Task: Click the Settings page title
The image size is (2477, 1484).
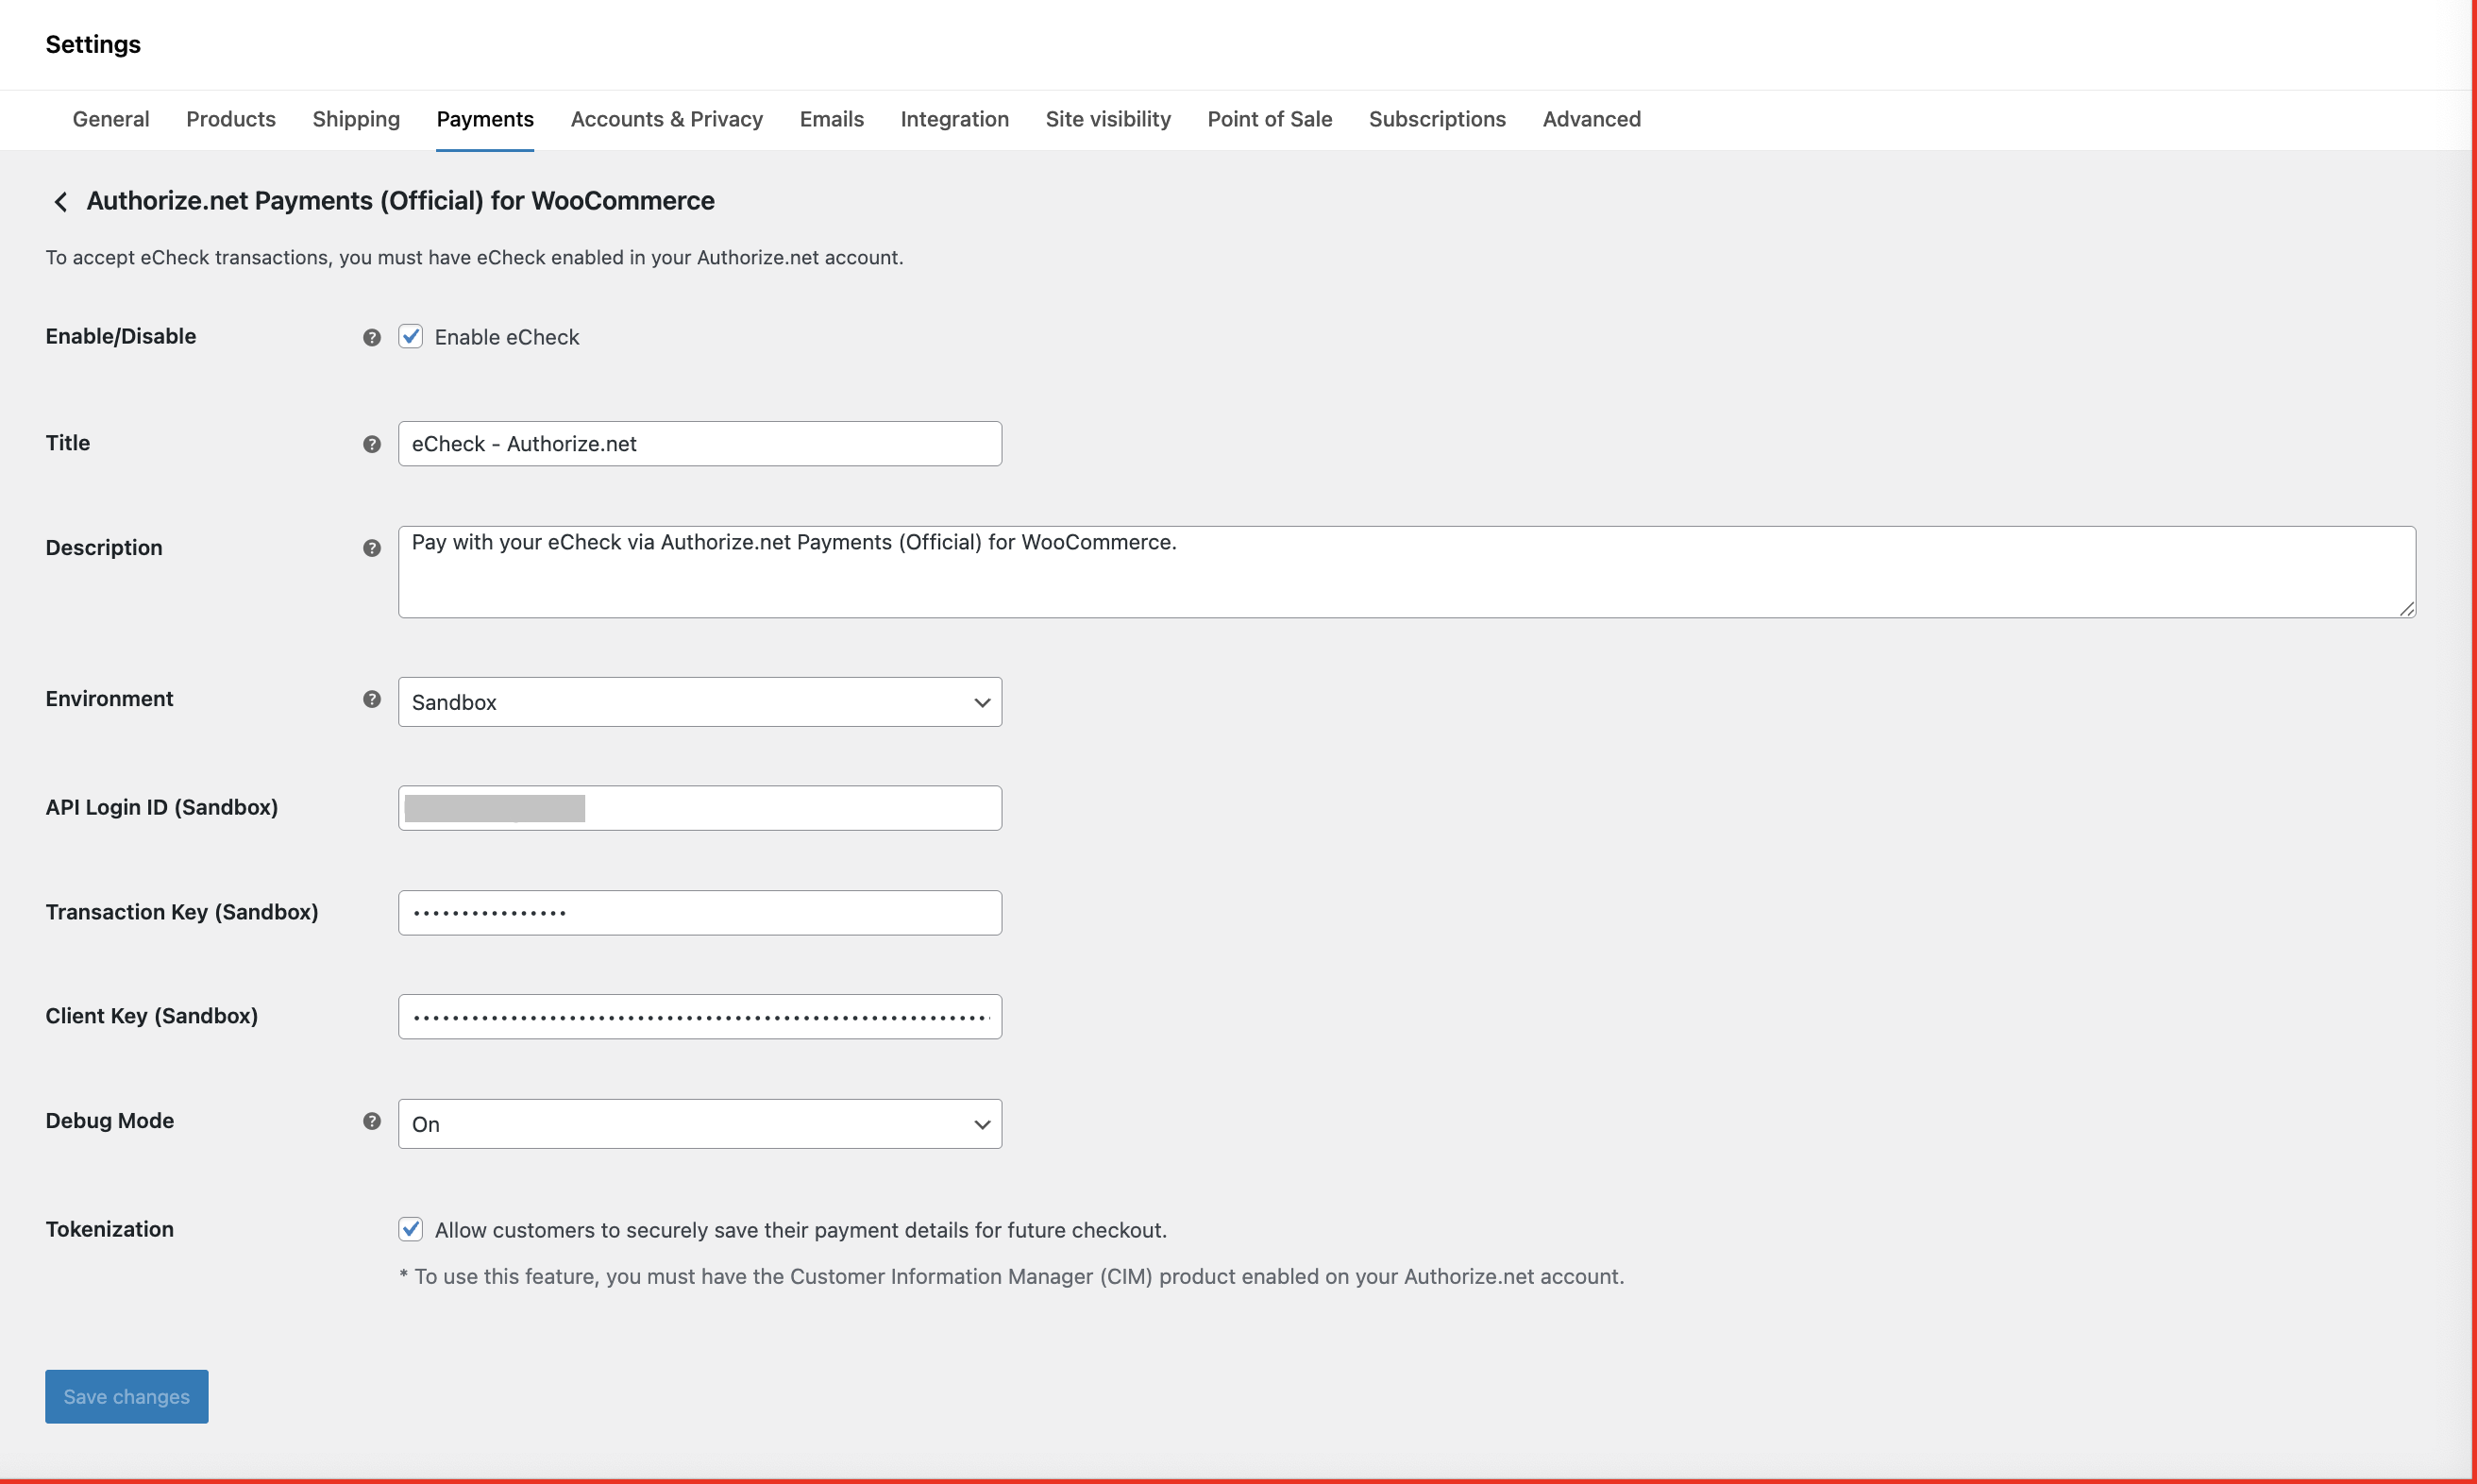Action: tap(93, 44)
